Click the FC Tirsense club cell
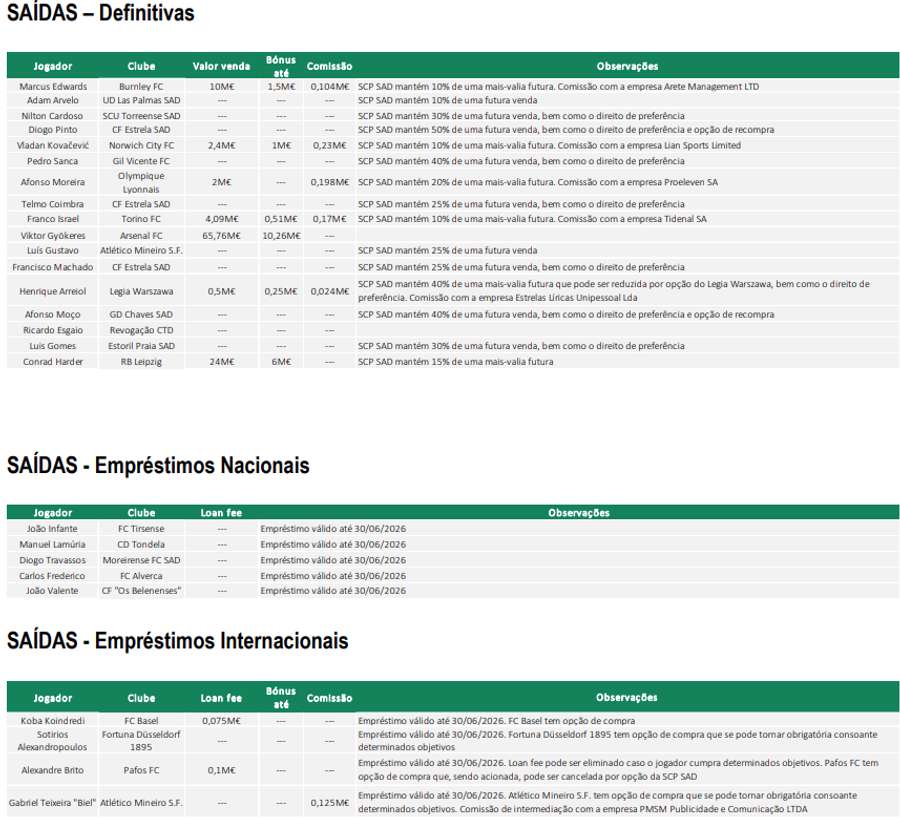This screenshot has width=900, height=822. (x=141, y=528)
